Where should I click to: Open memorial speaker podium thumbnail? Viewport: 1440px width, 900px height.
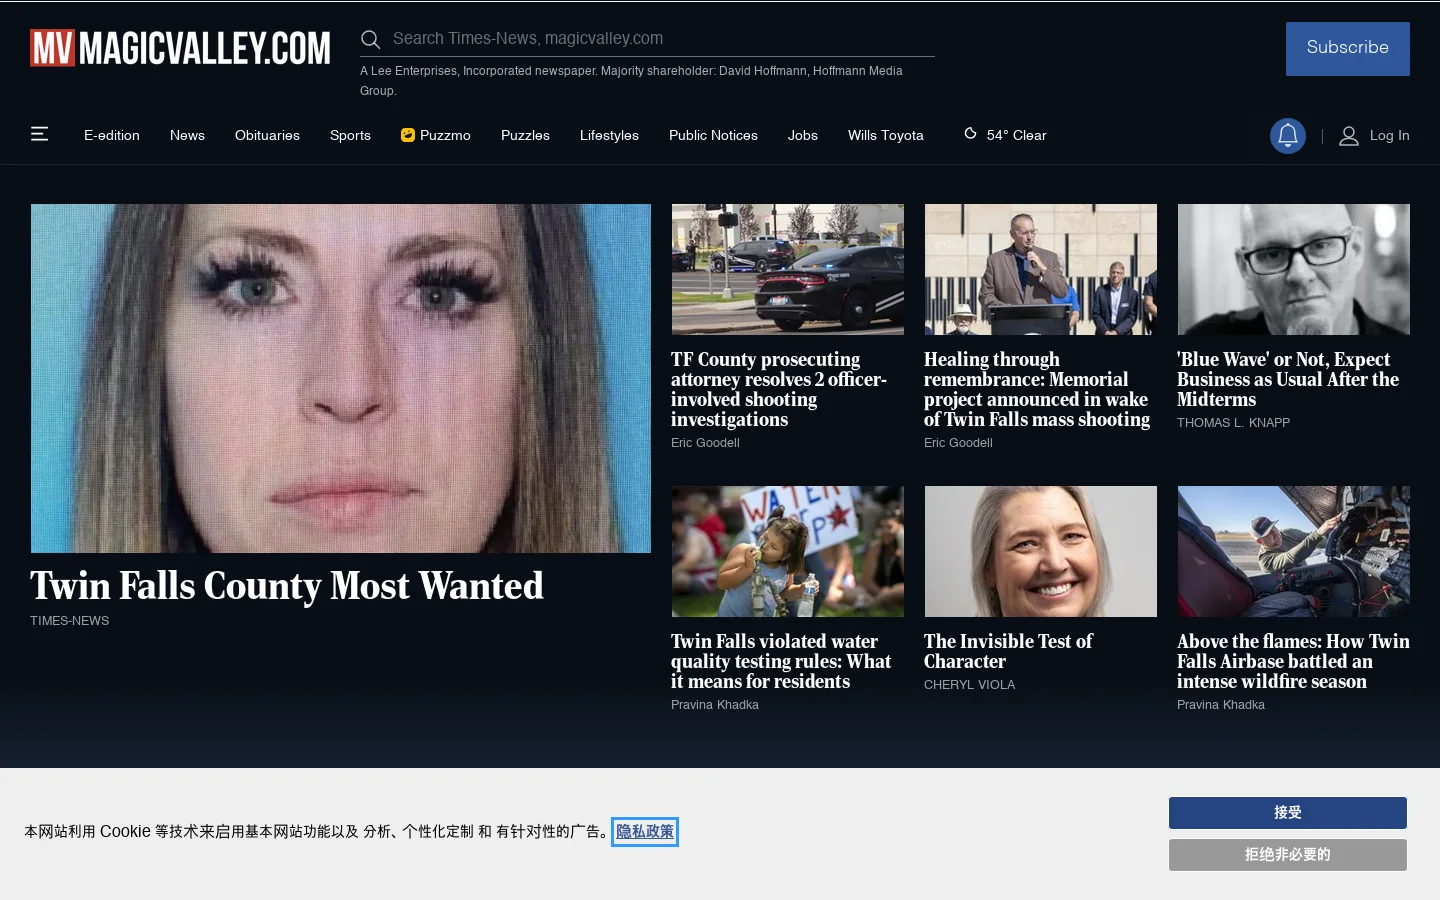[1041, 269]
